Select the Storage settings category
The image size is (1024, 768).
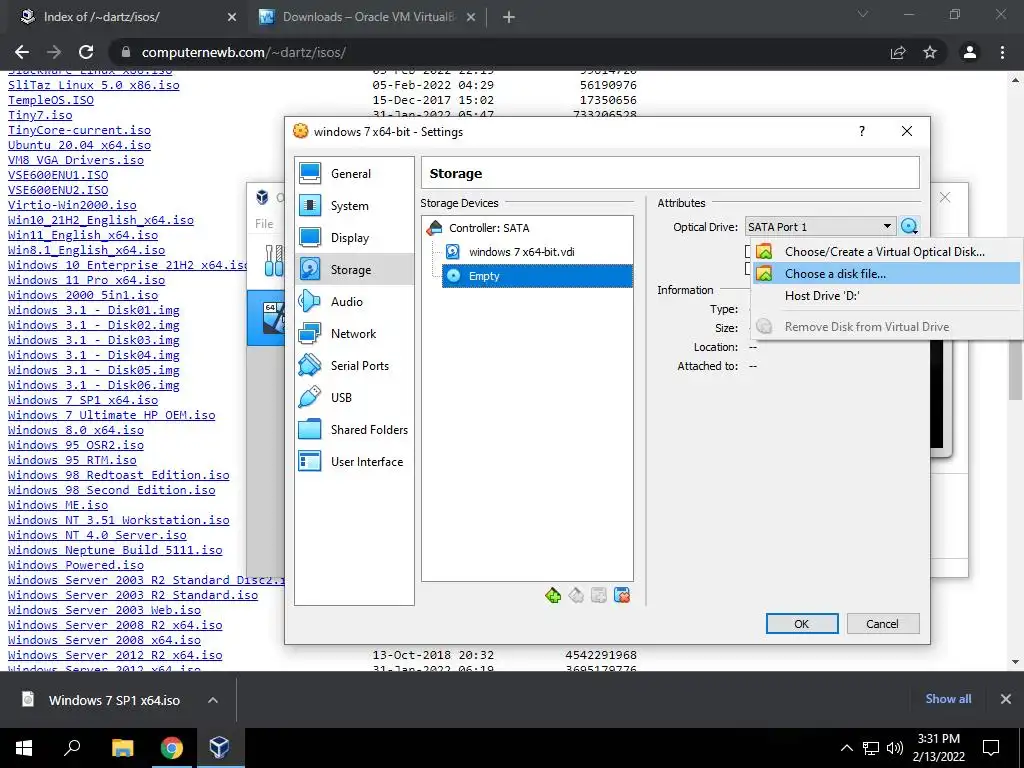(x=354, y=269)
